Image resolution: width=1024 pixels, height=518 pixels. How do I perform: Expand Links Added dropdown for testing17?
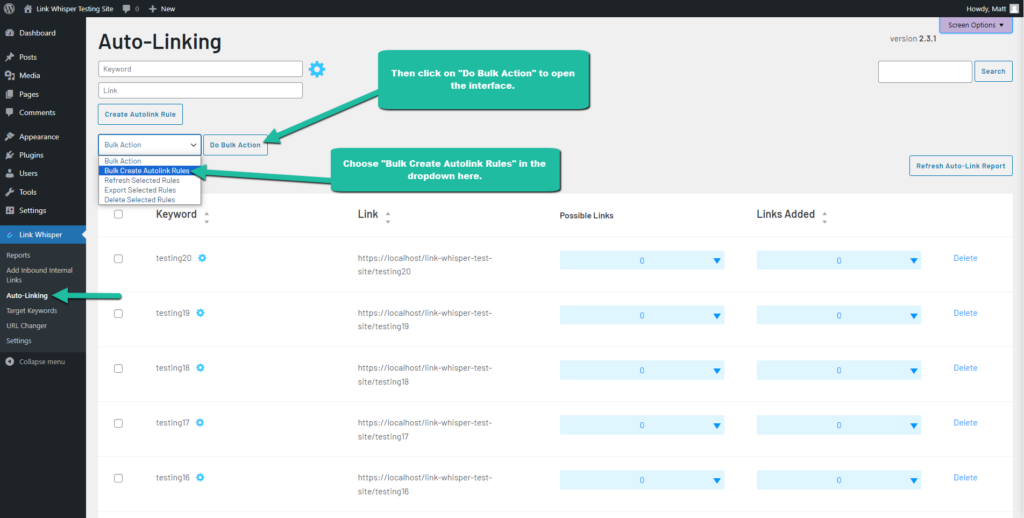pos(839,425)
